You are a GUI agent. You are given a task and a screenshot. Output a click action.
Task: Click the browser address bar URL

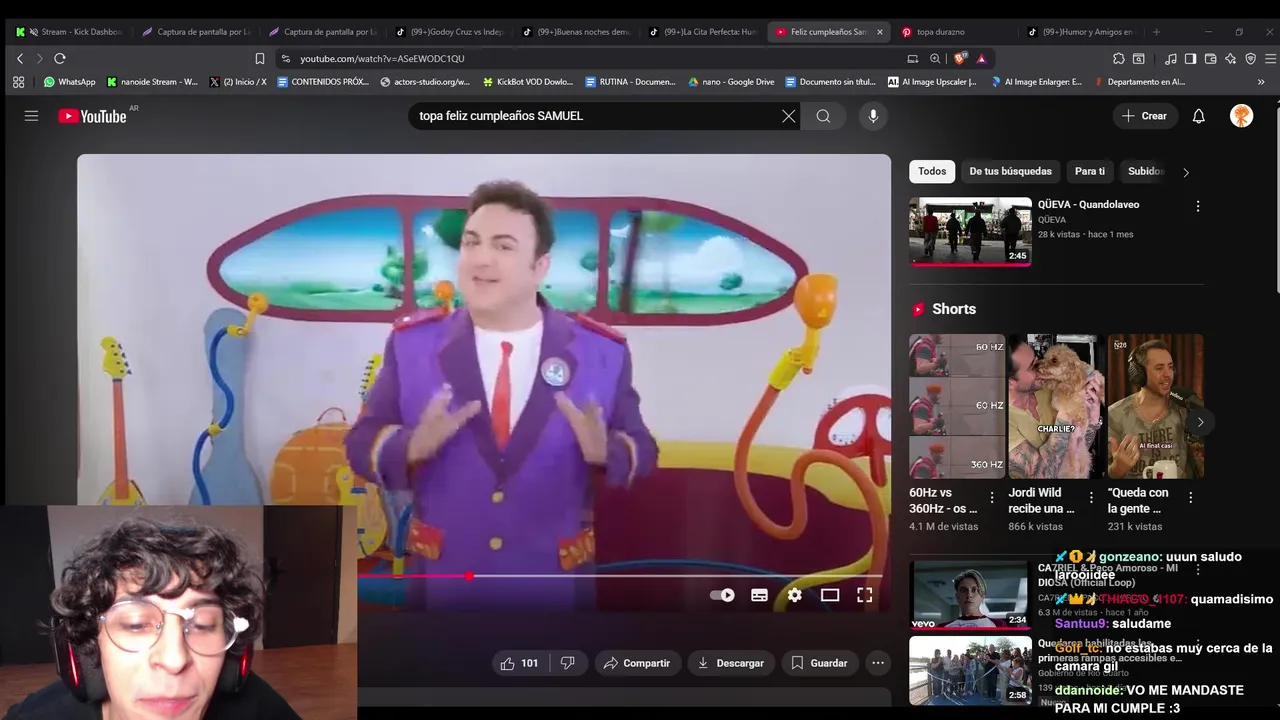(x=382, y=59)
